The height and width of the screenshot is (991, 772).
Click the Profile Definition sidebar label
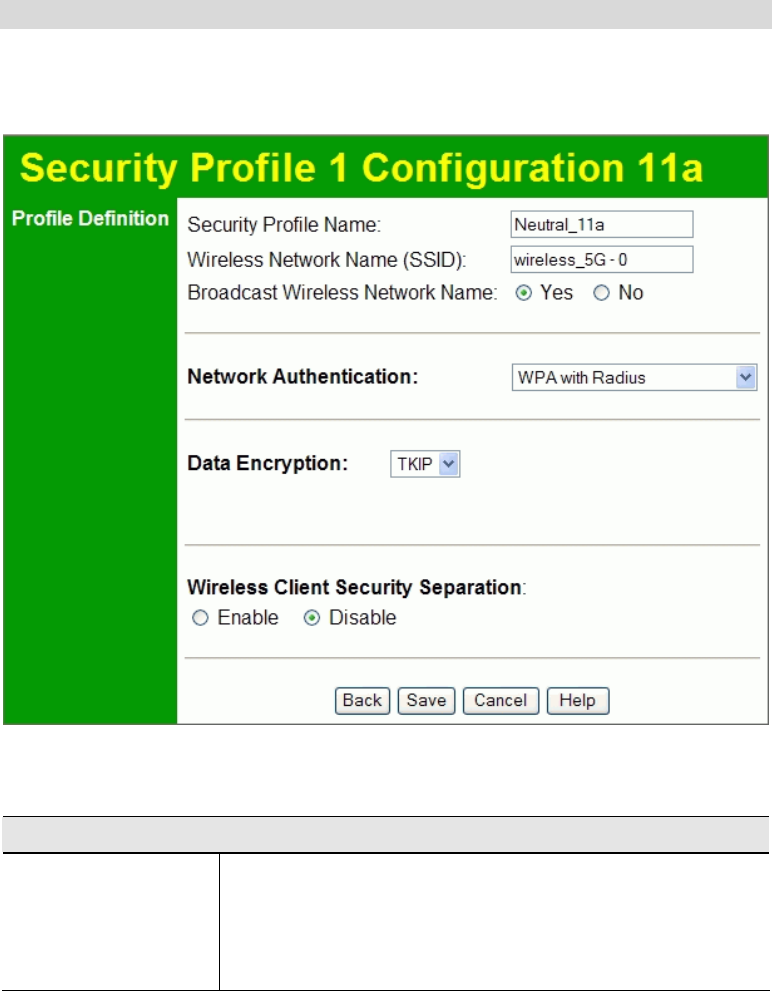(x=90, y=219)
